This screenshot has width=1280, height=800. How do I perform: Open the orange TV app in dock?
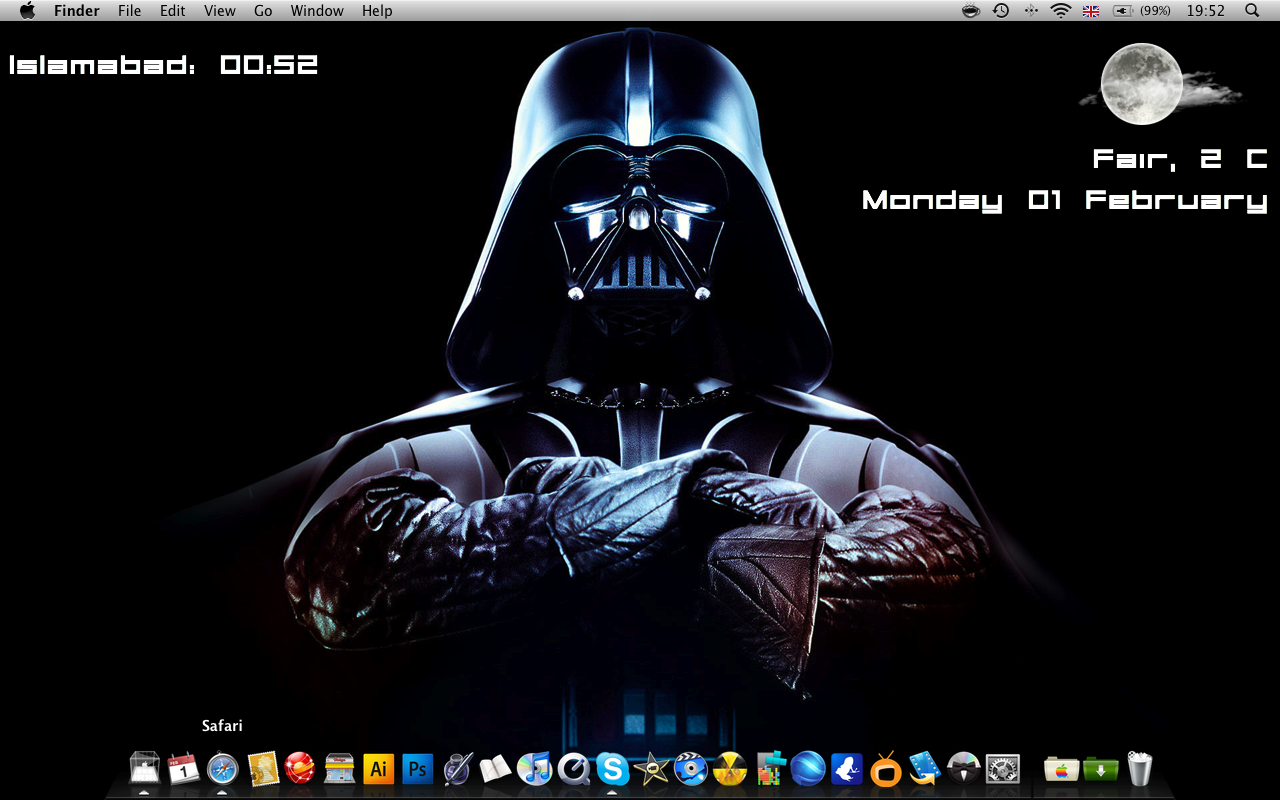[886, 768]
